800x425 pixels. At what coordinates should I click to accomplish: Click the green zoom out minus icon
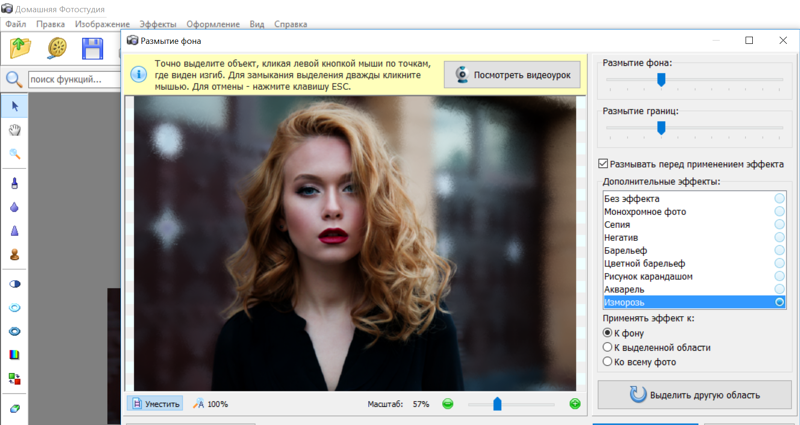[447, 404]
